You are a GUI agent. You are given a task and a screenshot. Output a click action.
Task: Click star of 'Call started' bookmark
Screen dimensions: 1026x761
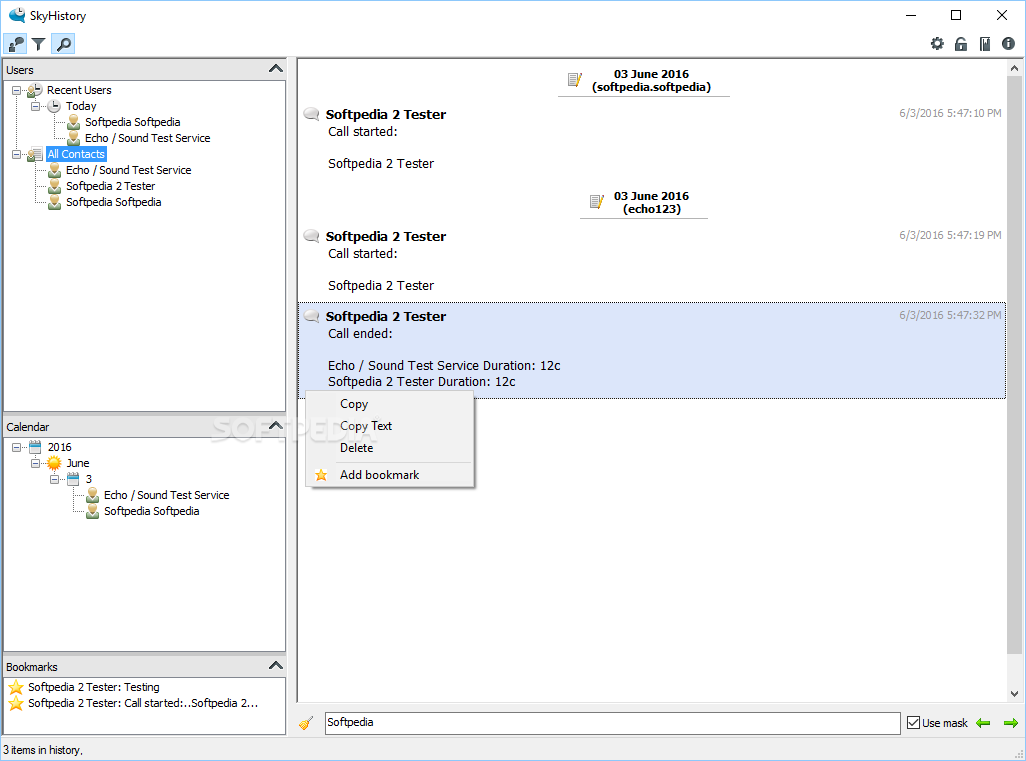tap(16, 703)
